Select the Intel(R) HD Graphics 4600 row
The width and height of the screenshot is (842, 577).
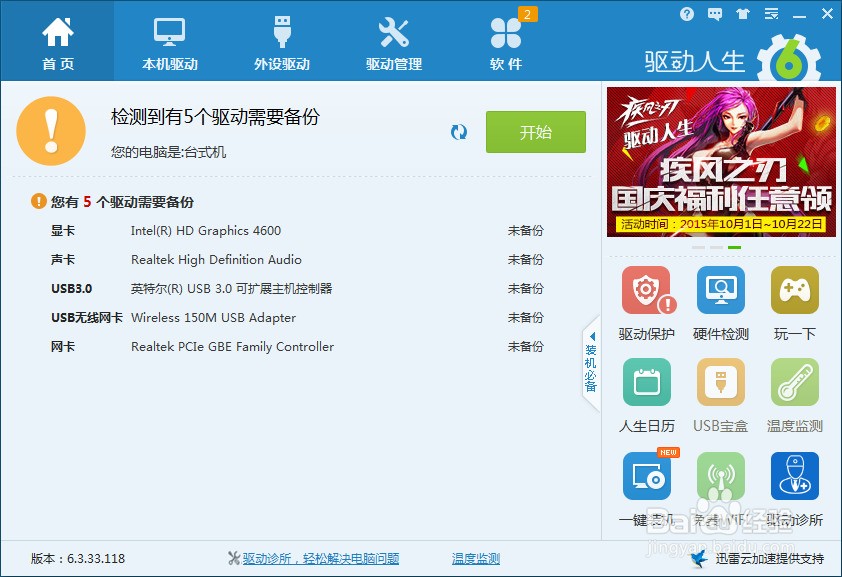click(x=297, y=231)
